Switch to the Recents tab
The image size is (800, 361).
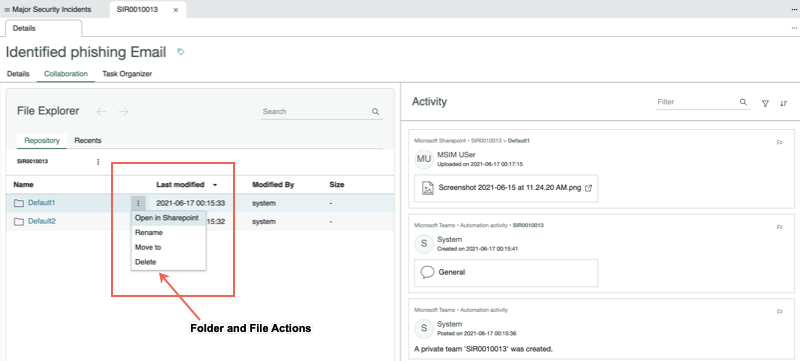[88, 140]
